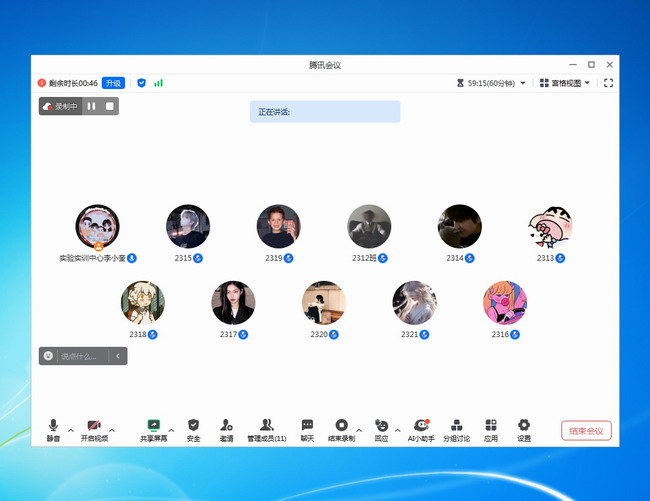
Task: Open 设置 settings gear
Action: [x=524, y=426]
